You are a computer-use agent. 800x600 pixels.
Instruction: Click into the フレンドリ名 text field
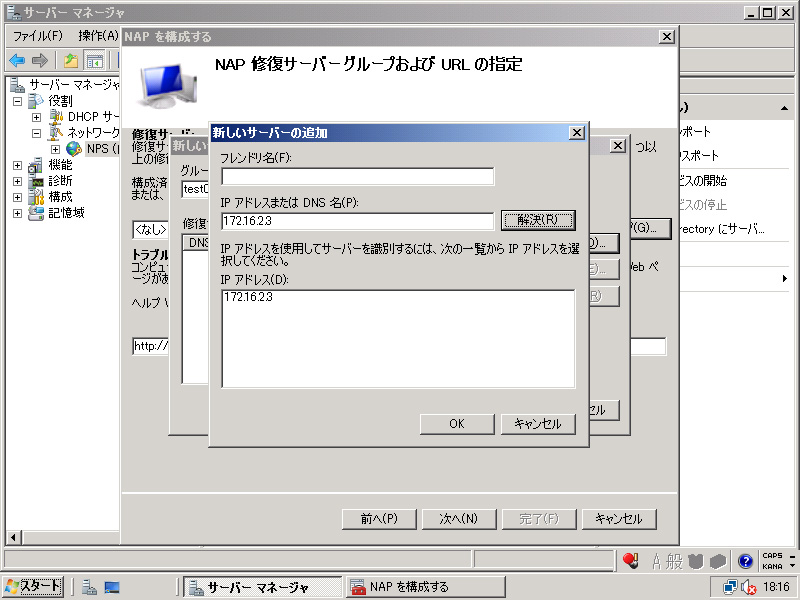[358, 177]
